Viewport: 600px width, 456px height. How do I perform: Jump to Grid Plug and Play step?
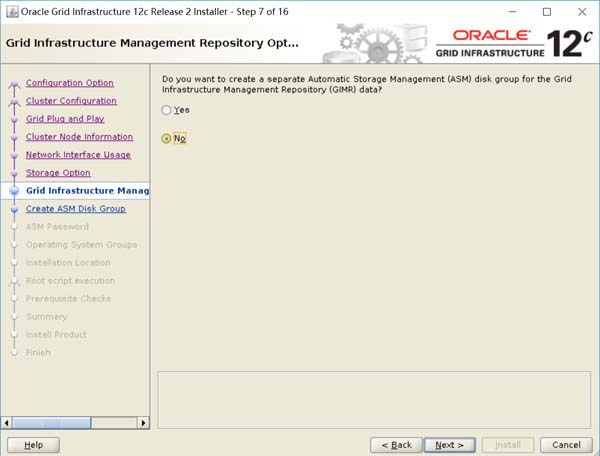coord(65,119)
